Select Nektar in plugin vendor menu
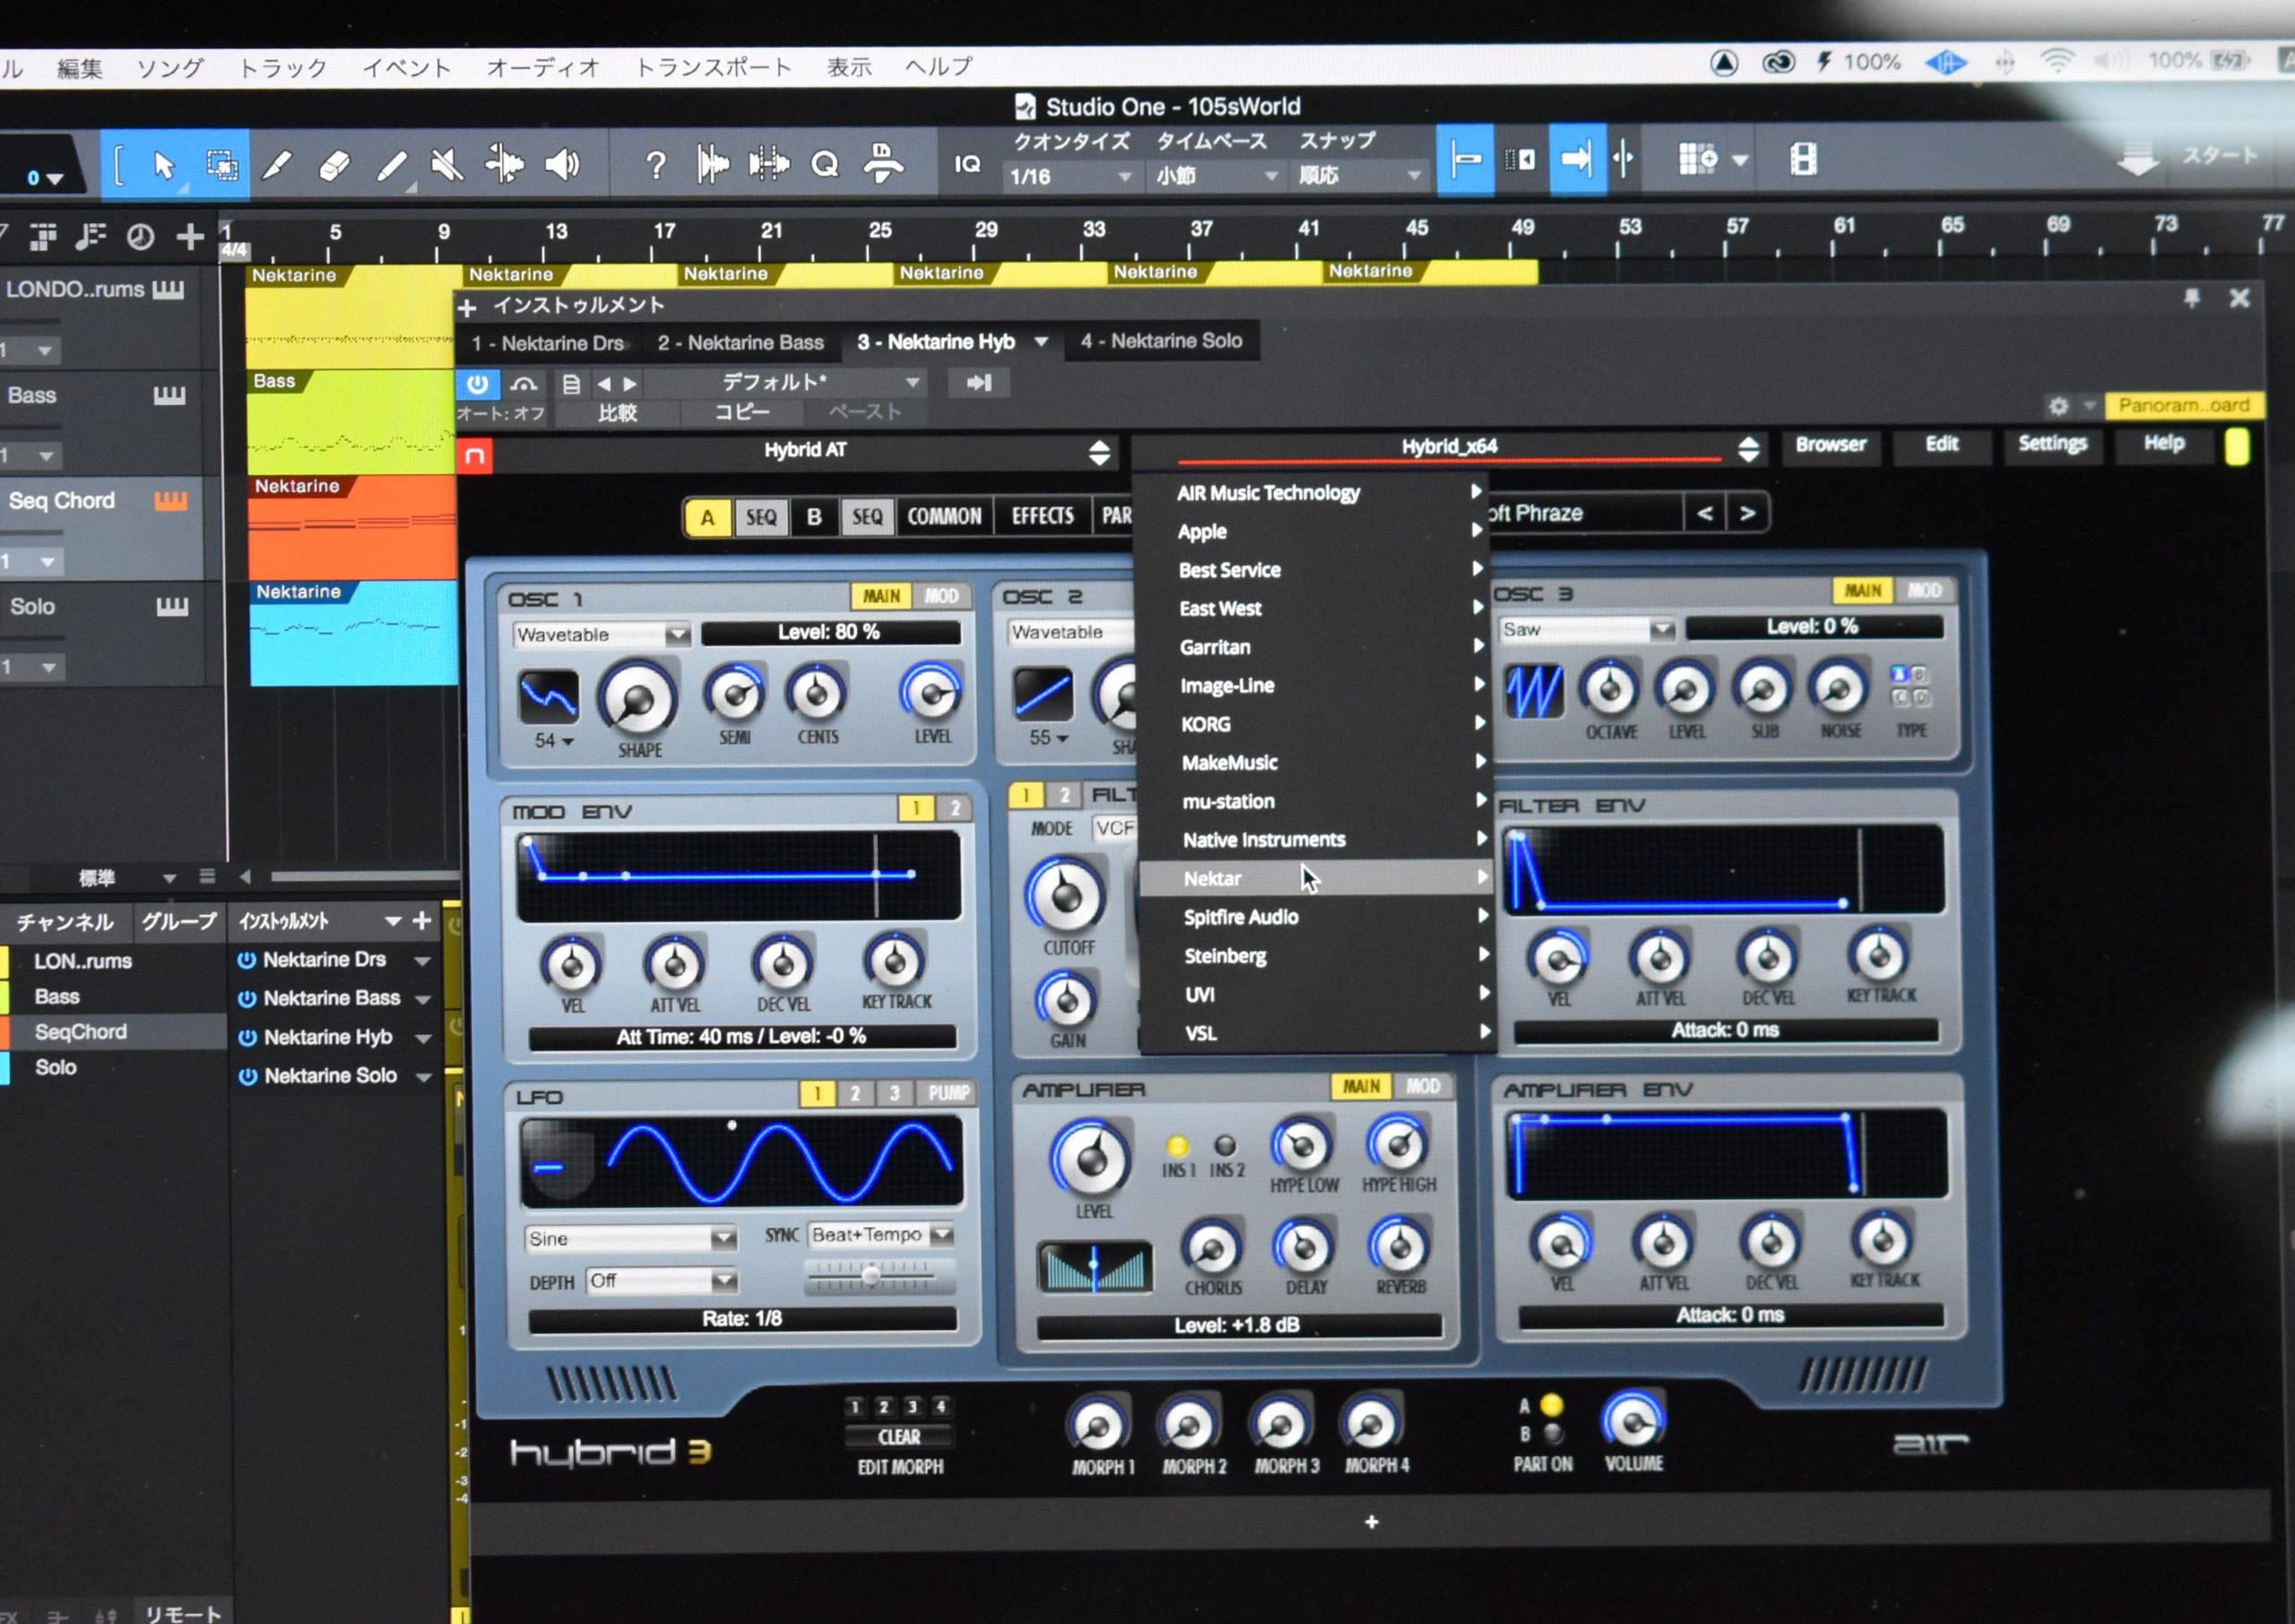 pyautogui.click(x=1314, y=878)
